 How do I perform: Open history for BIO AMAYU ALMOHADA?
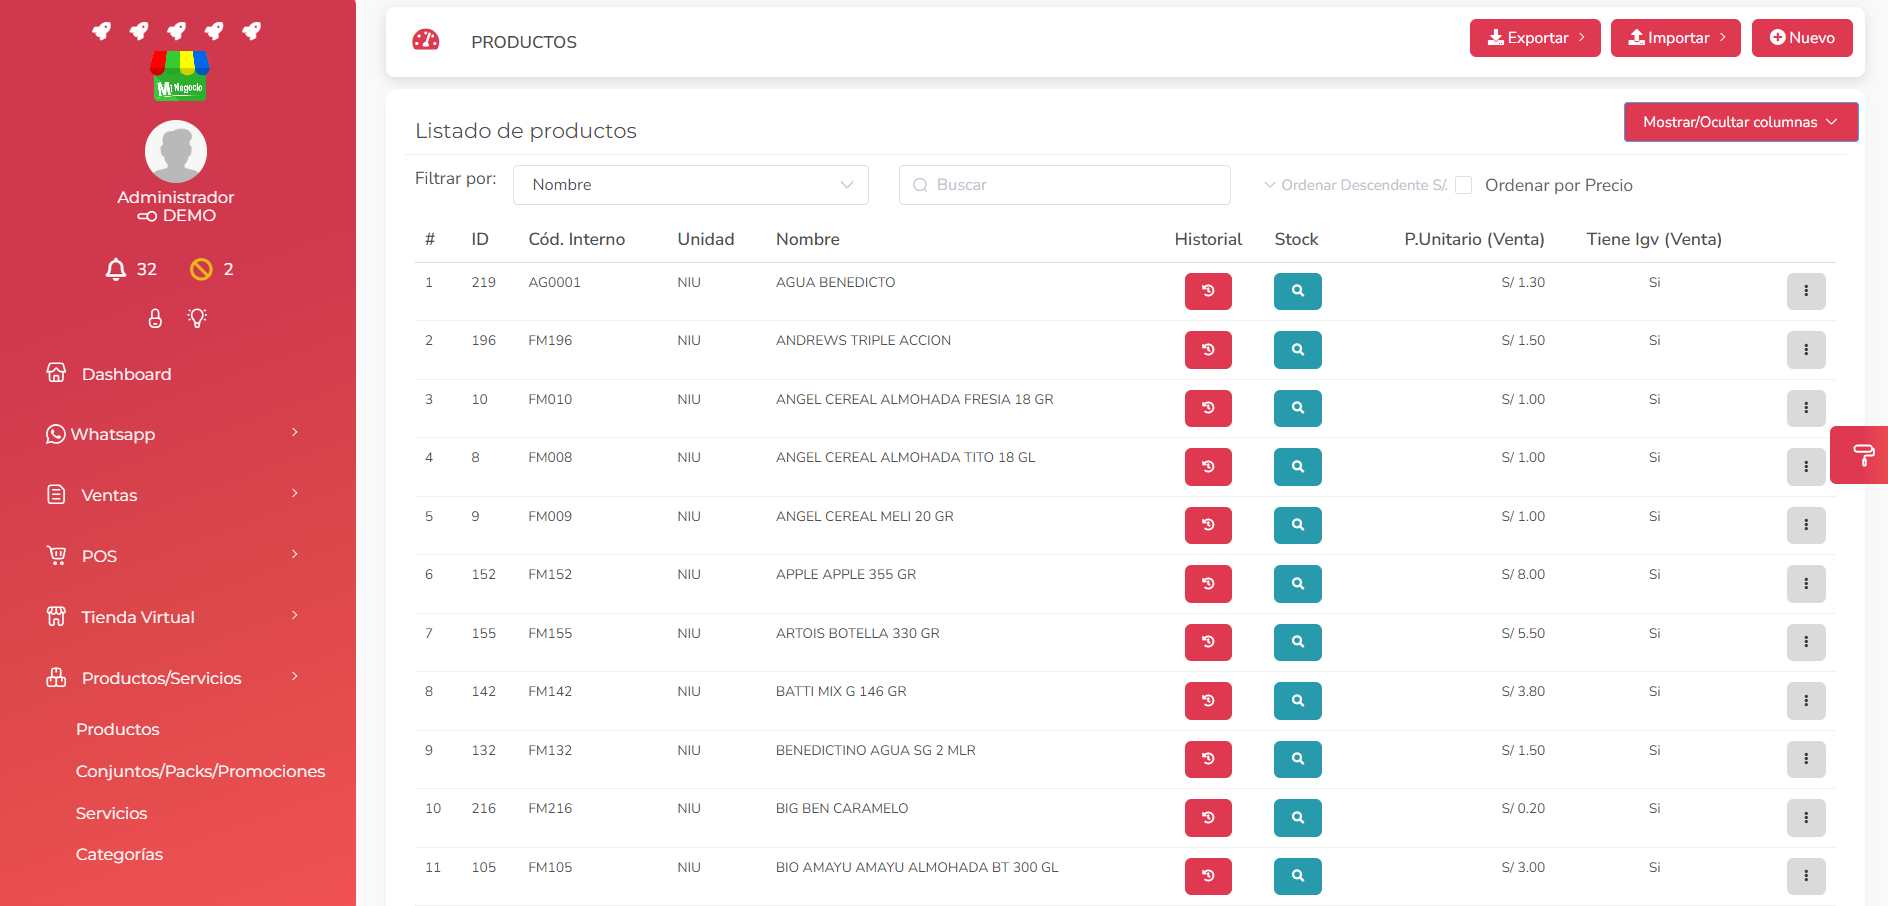pyautogui.click(x=1208, y=876)
